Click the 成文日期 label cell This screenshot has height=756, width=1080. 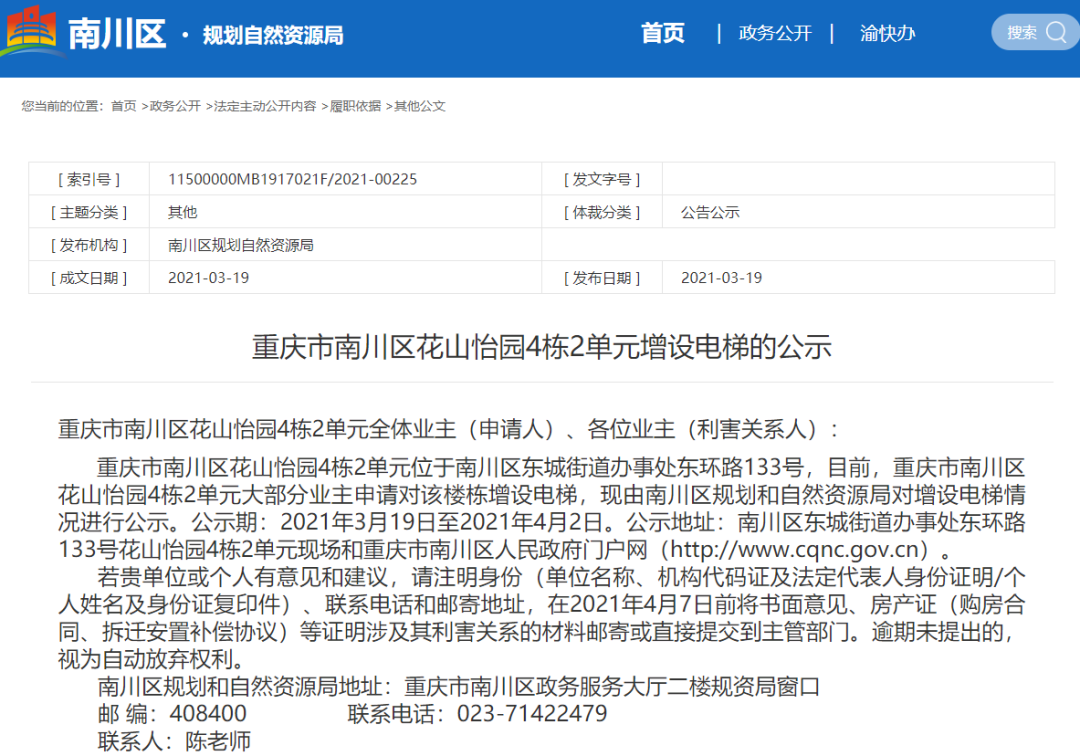(89, 278)
